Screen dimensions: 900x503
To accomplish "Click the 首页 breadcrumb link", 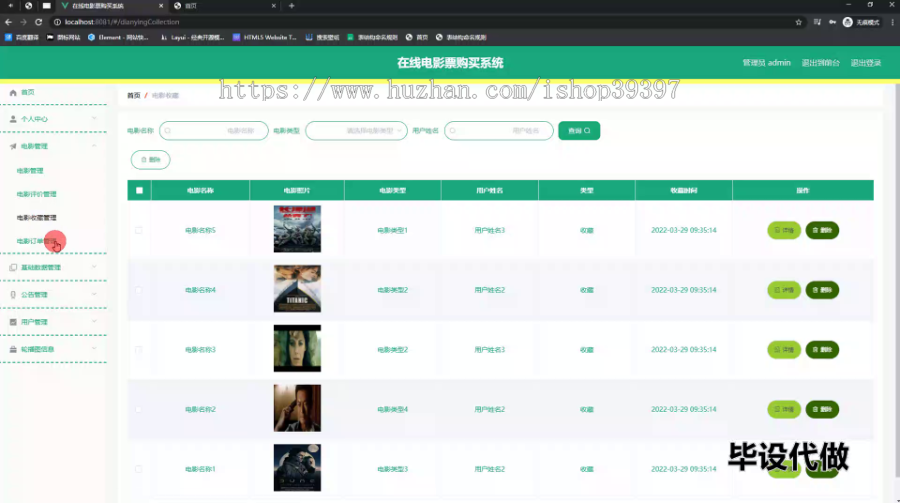I will coord(134,95).
